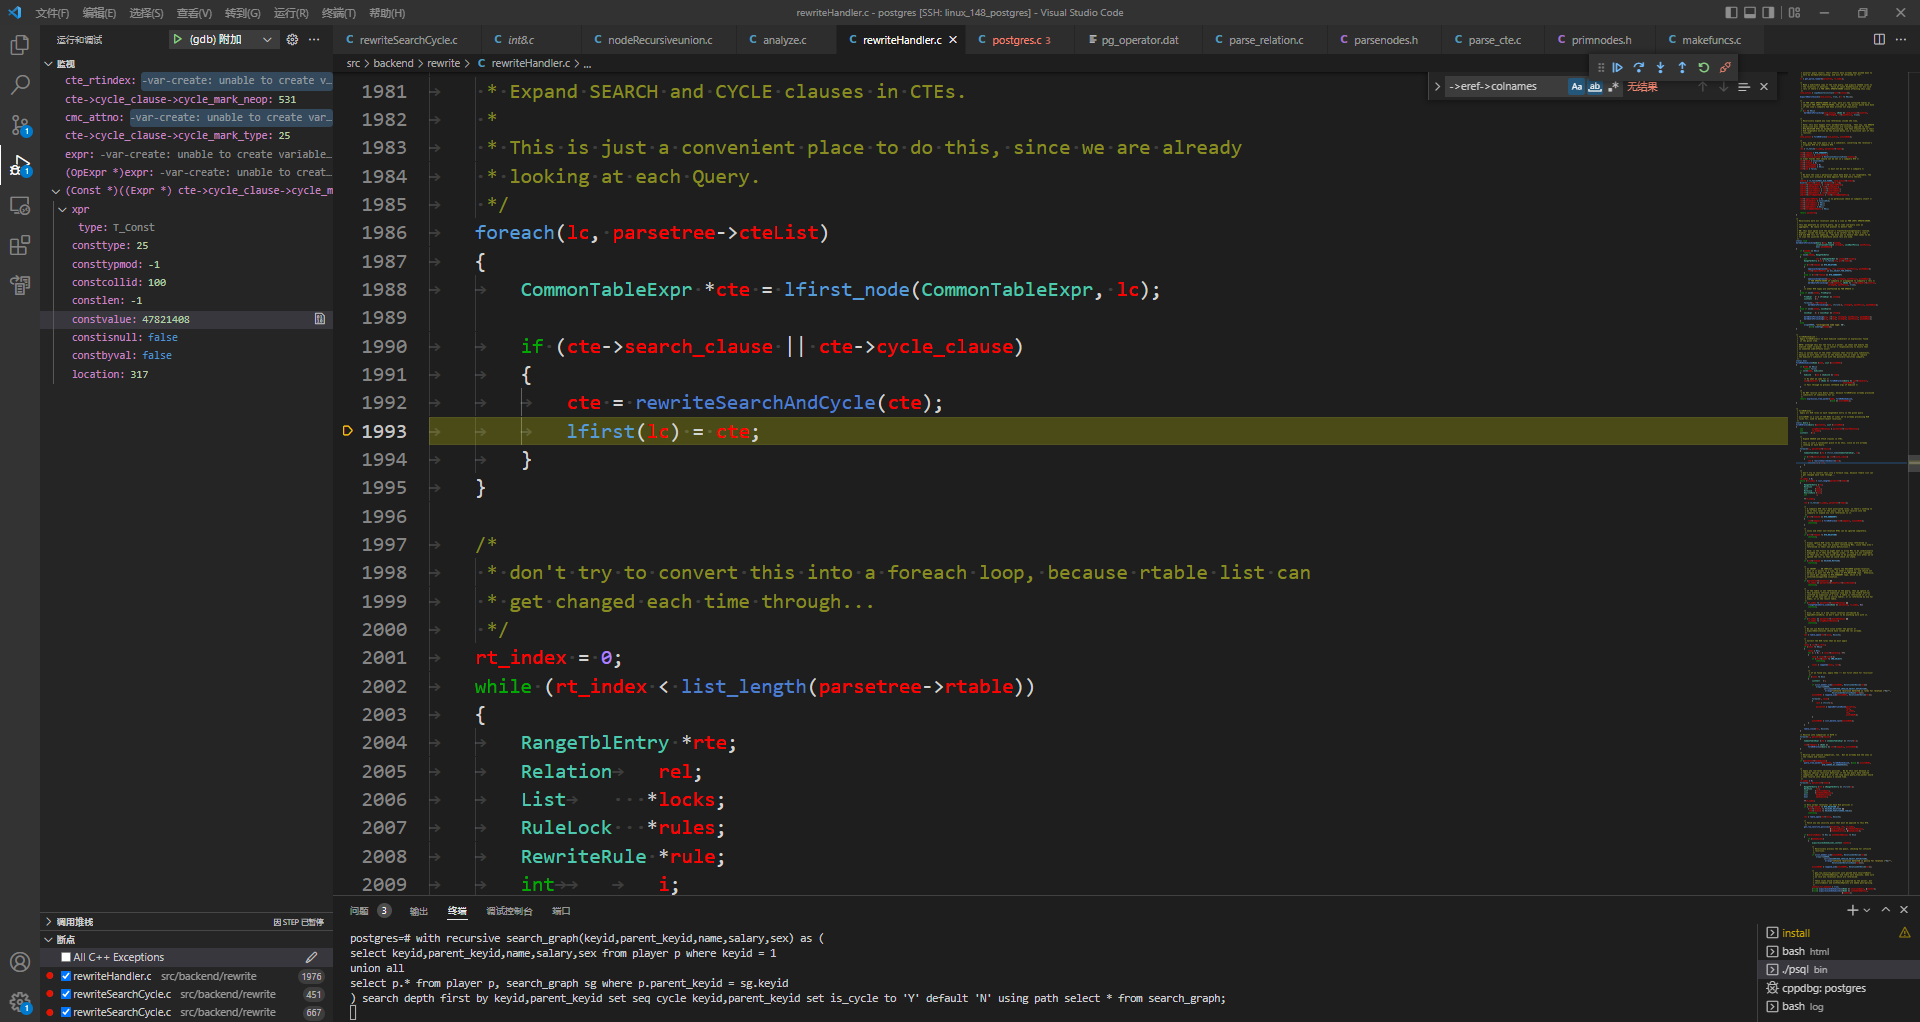The height and width of the screenshot is (1022, 1920).
Task: Close the rewriteHandler.c tab
Action: pos(953,40)
